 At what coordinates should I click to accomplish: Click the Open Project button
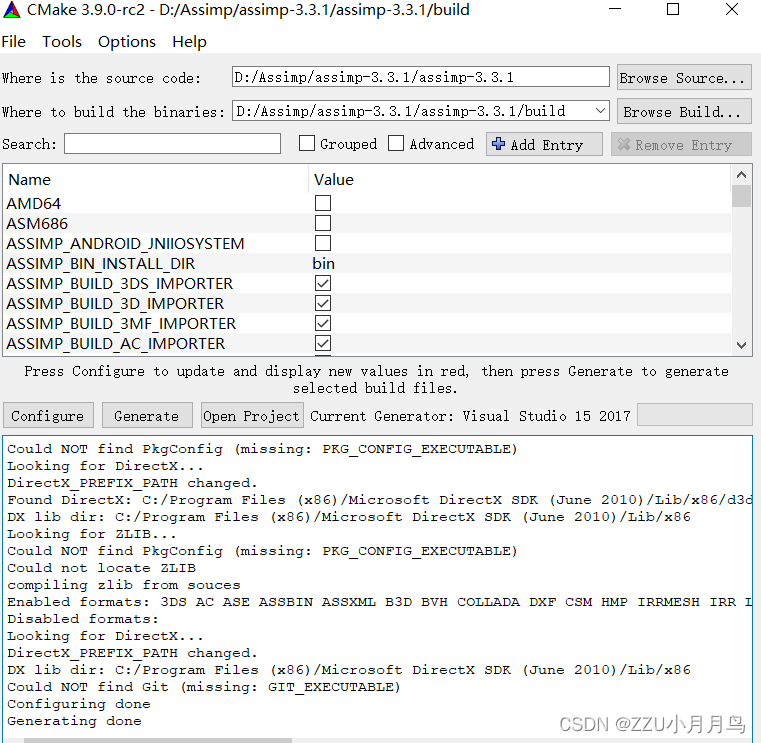pyautogui.click(x=252, y=415)
